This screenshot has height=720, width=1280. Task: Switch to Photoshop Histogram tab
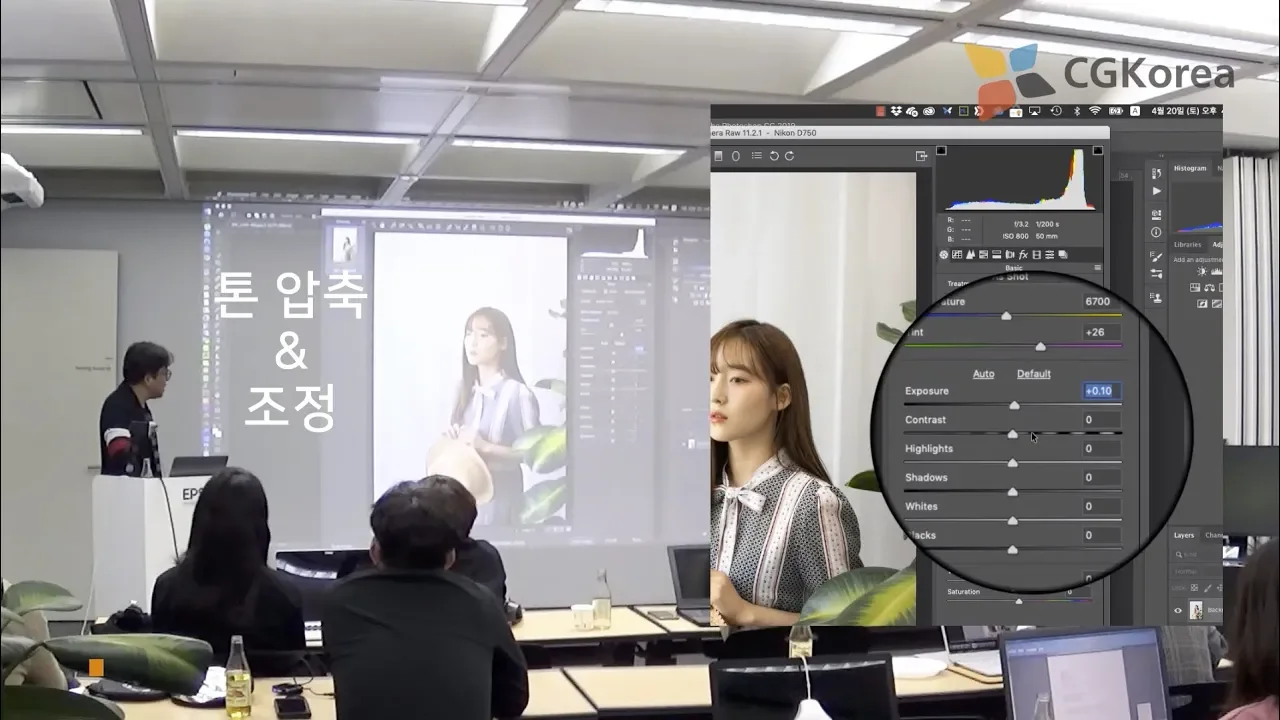(x=1190, y=168)
